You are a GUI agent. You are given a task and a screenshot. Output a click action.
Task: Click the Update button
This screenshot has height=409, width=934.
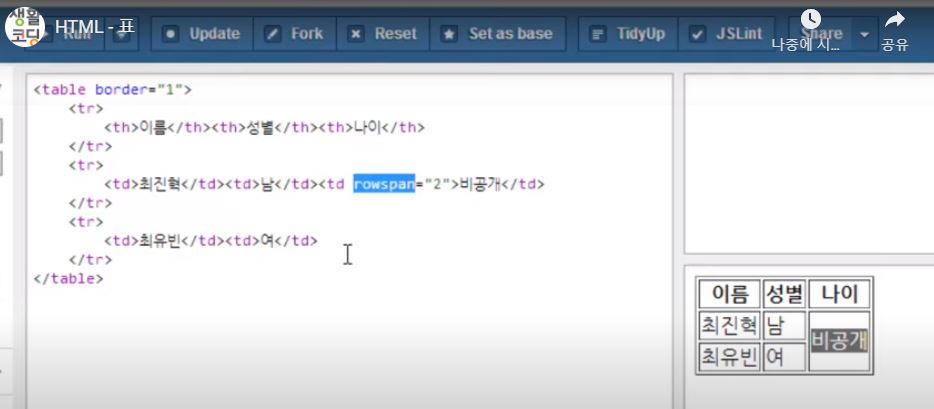point(202,34)
